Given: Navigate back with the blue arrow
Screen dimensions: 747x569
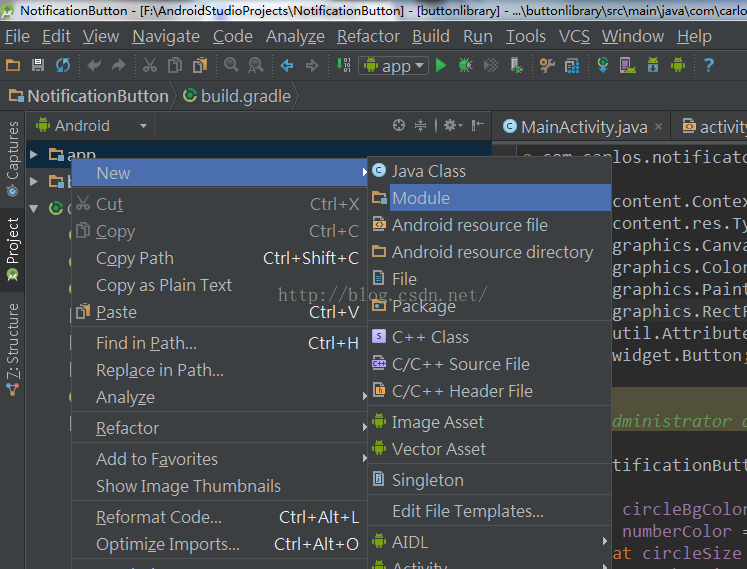Looking at the screenshot, I should [x=286, y=65].
